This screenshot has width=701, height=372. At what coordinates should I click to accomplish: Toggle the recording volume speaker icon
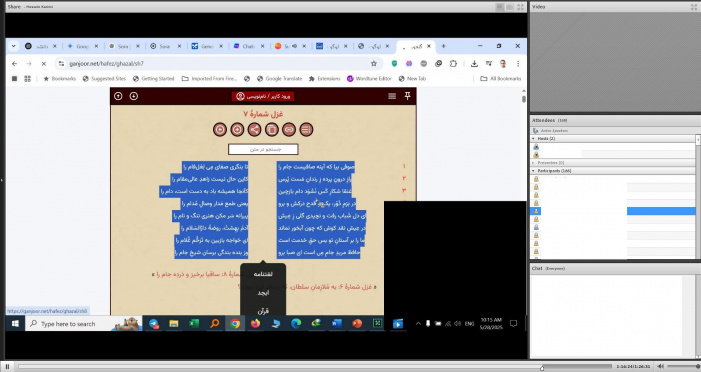click(x=661, y=367)
